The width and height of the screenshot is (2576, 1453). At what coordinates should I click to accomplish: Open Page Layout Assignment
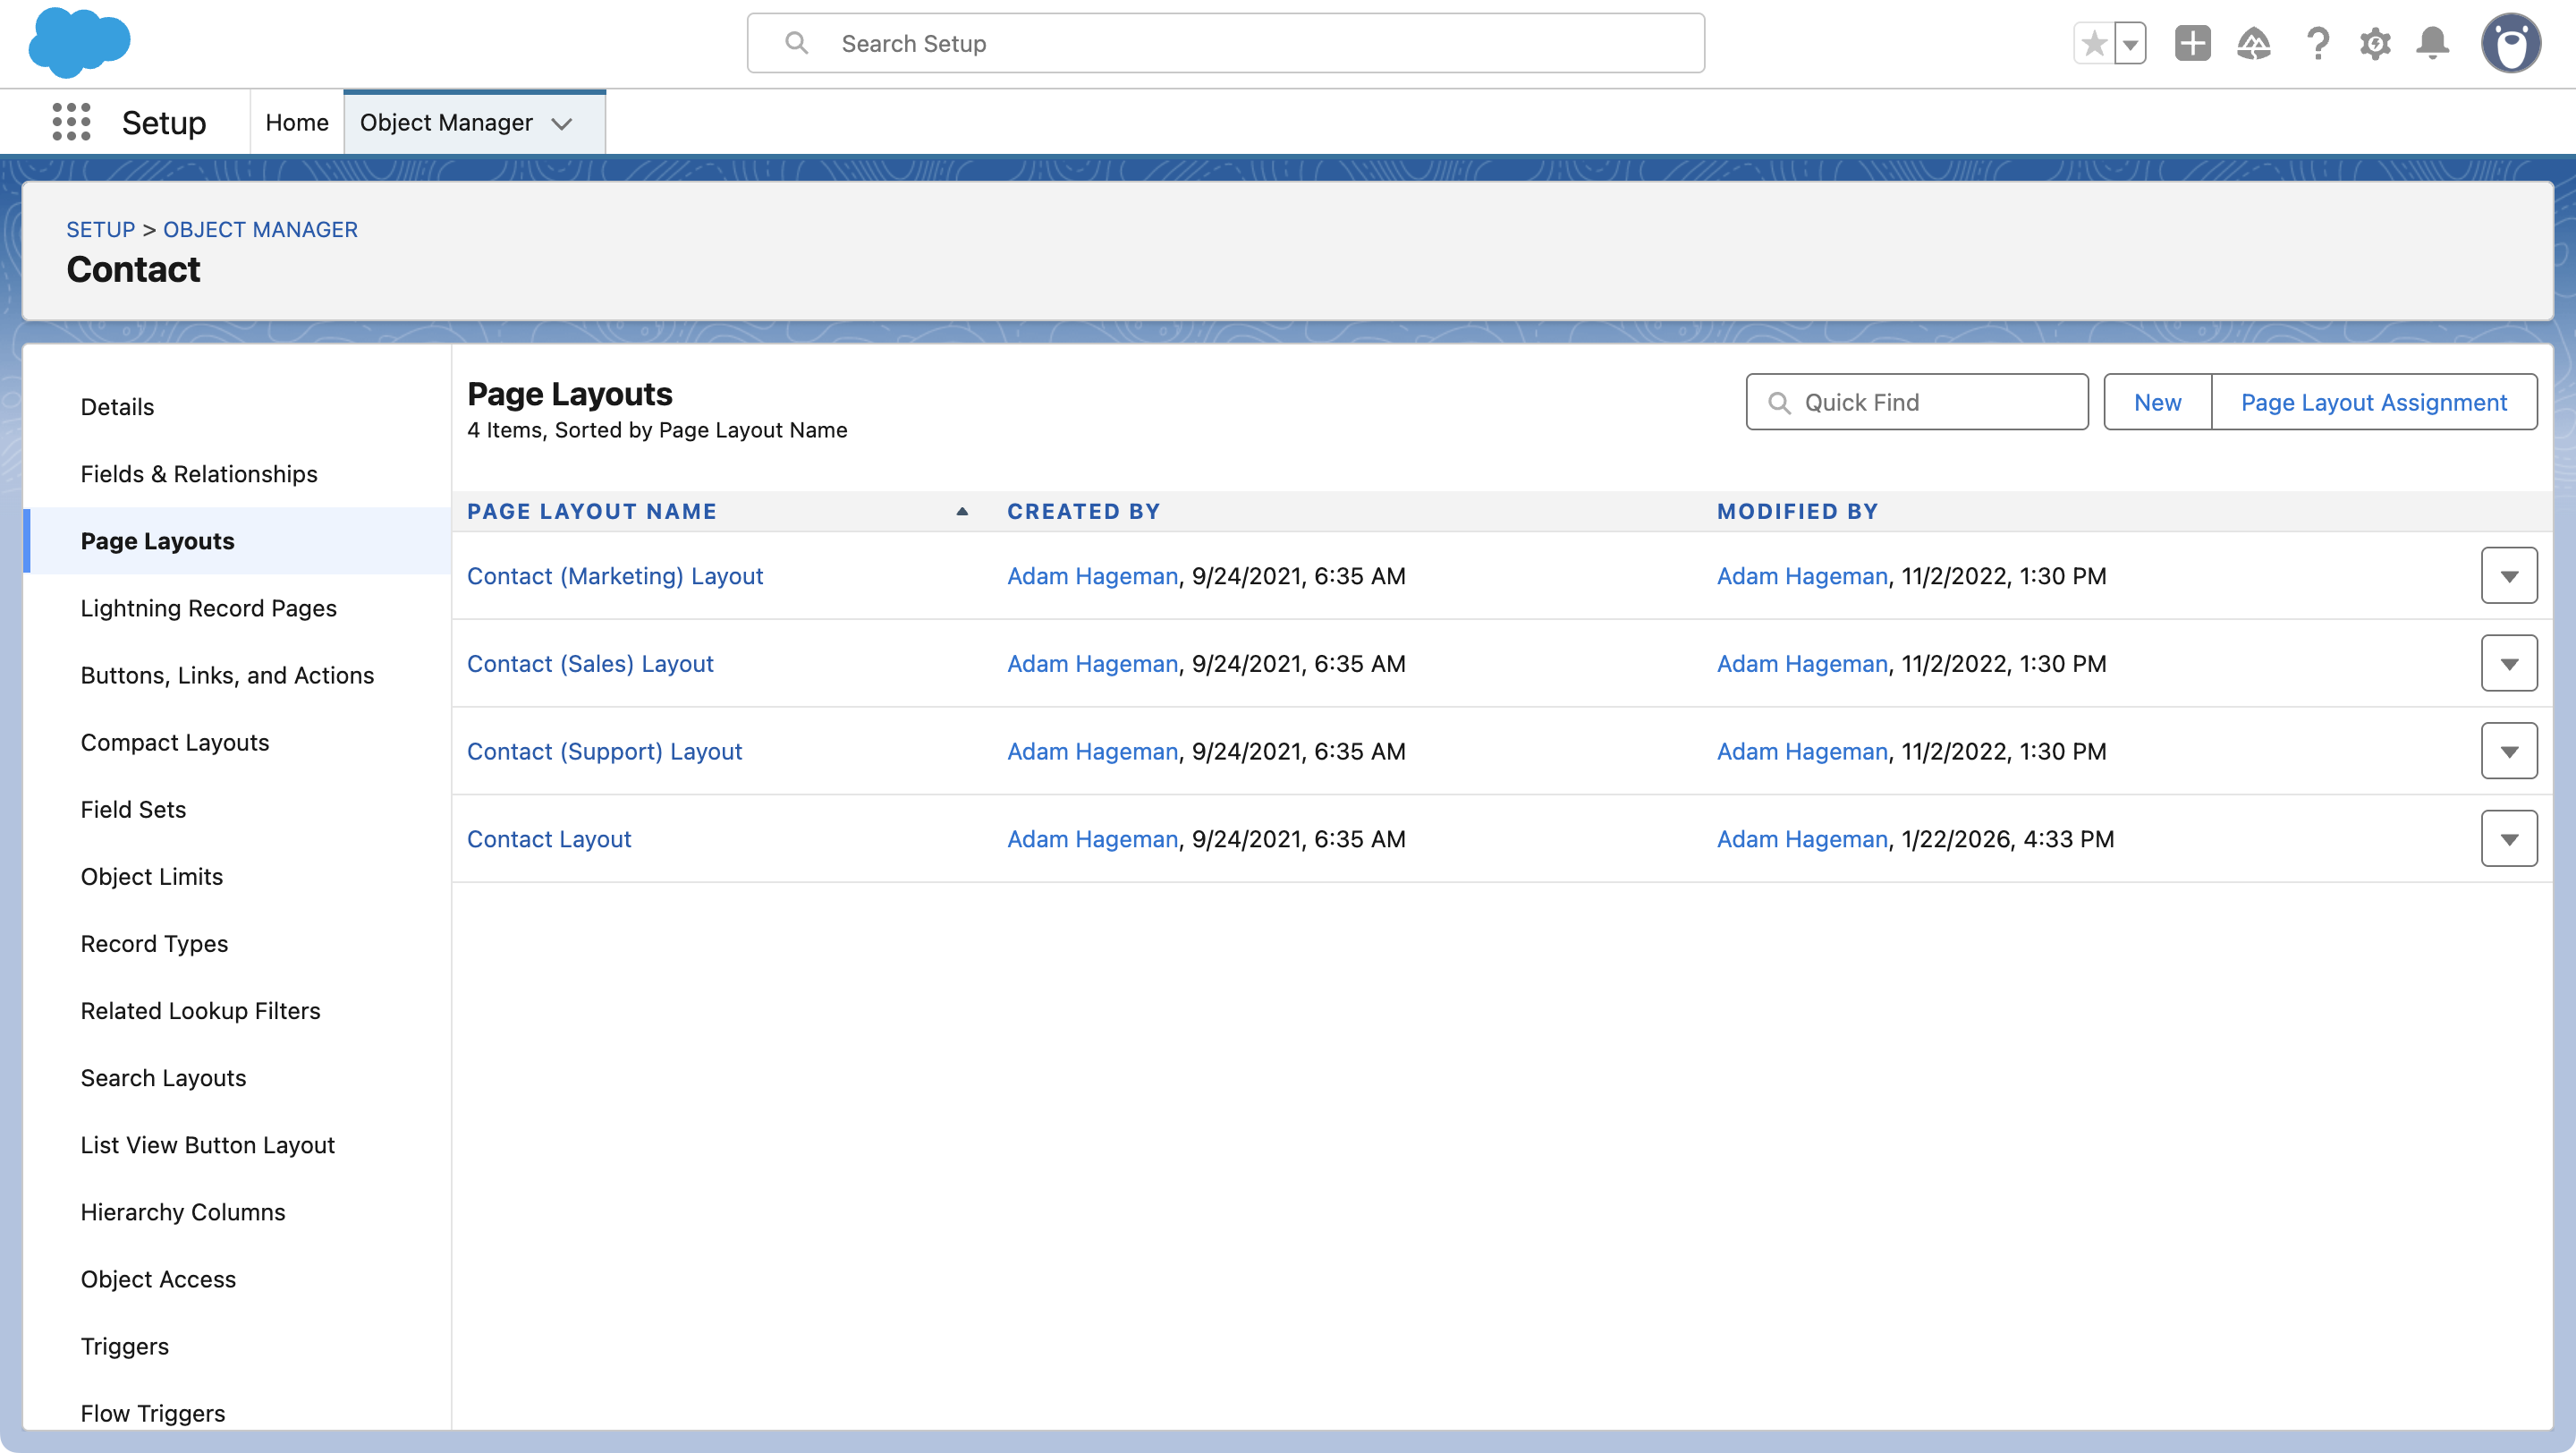pyautogui.click(x=2375, y=402)
